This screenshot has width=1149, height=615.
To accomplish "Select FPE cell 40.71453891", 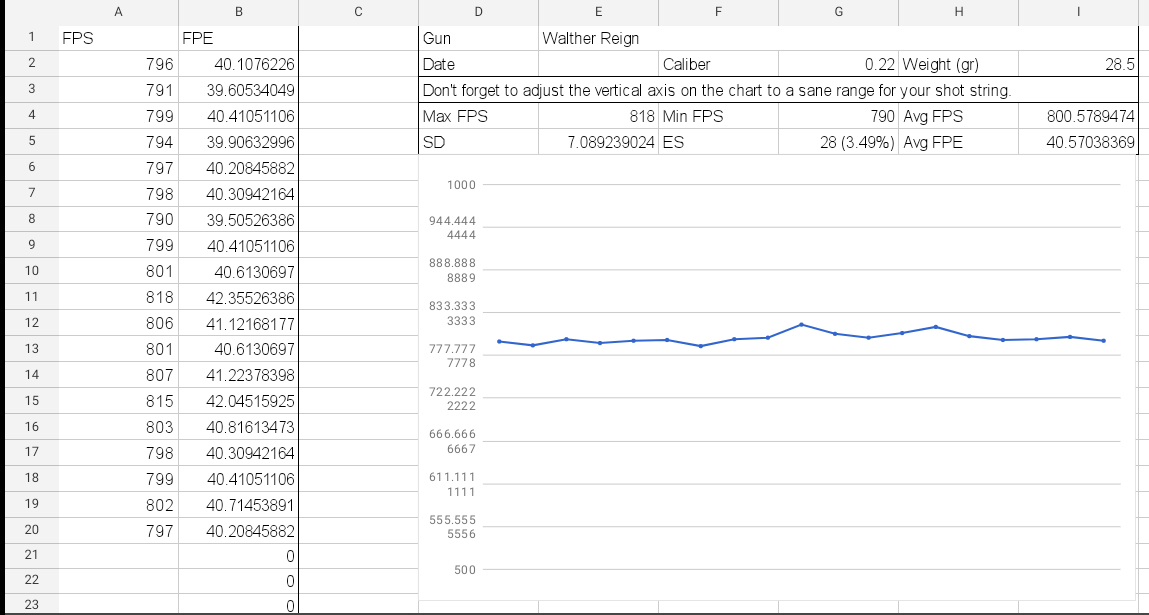I will point(238,505).
